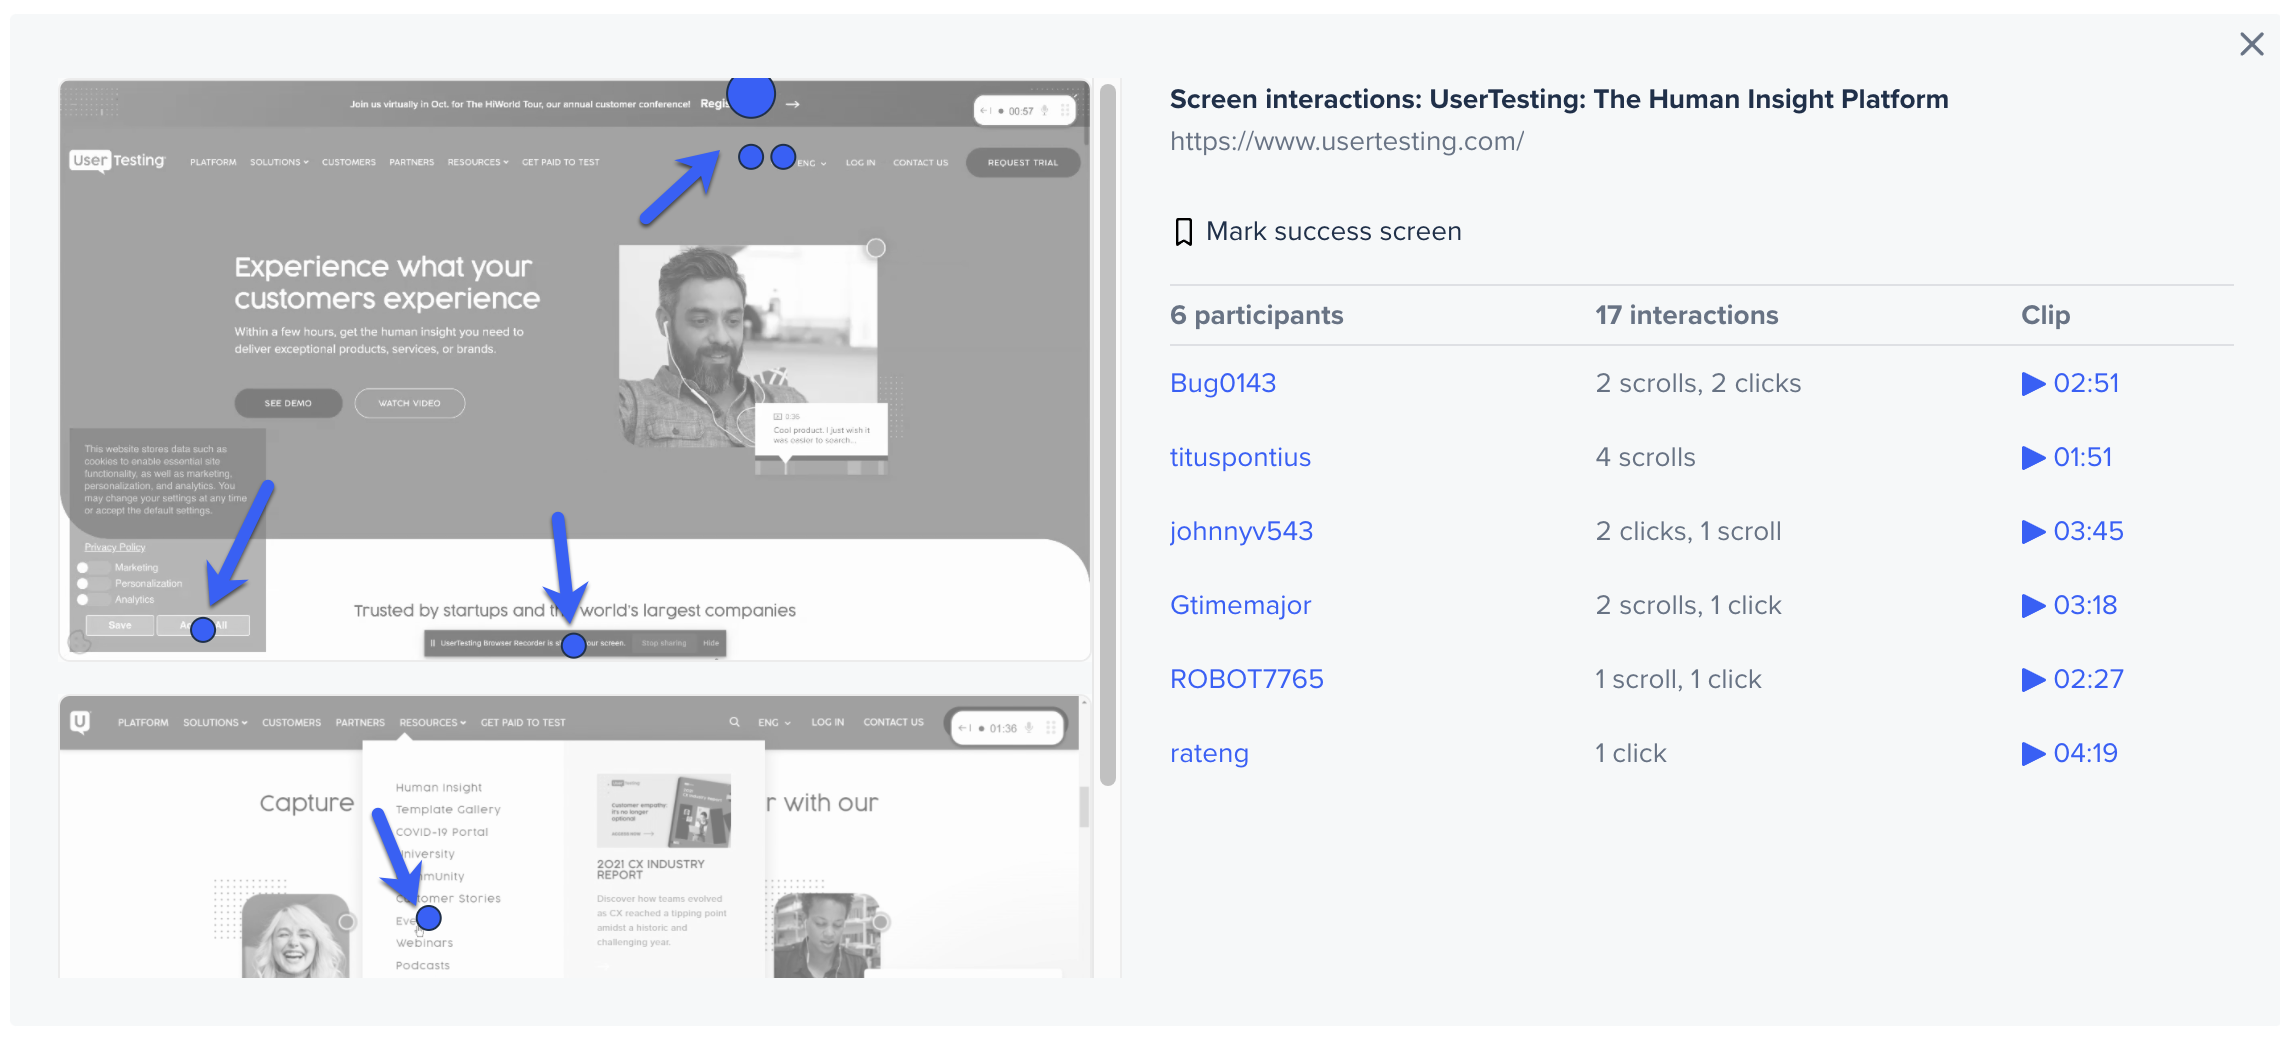The image size is (2280, 1042).
Task: Click the 'Clip' column header
Action: pos(2045,315)
